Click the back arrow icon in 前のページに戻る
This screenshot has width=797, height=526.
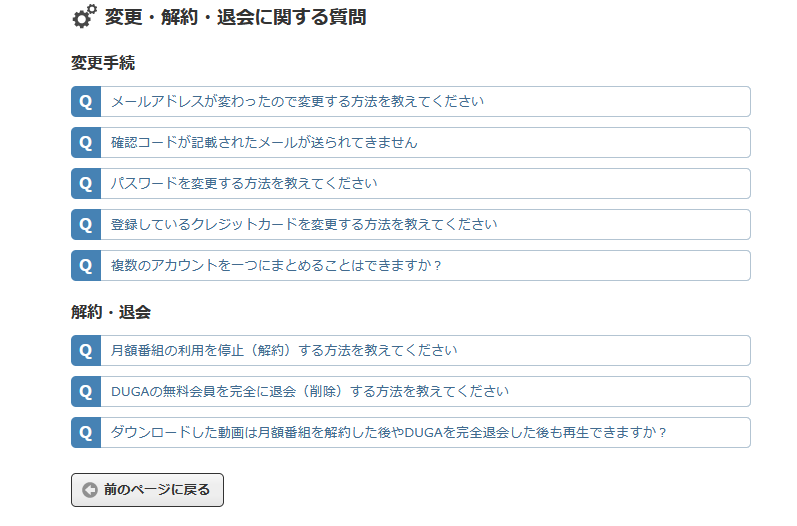click(x=90, y=490)
